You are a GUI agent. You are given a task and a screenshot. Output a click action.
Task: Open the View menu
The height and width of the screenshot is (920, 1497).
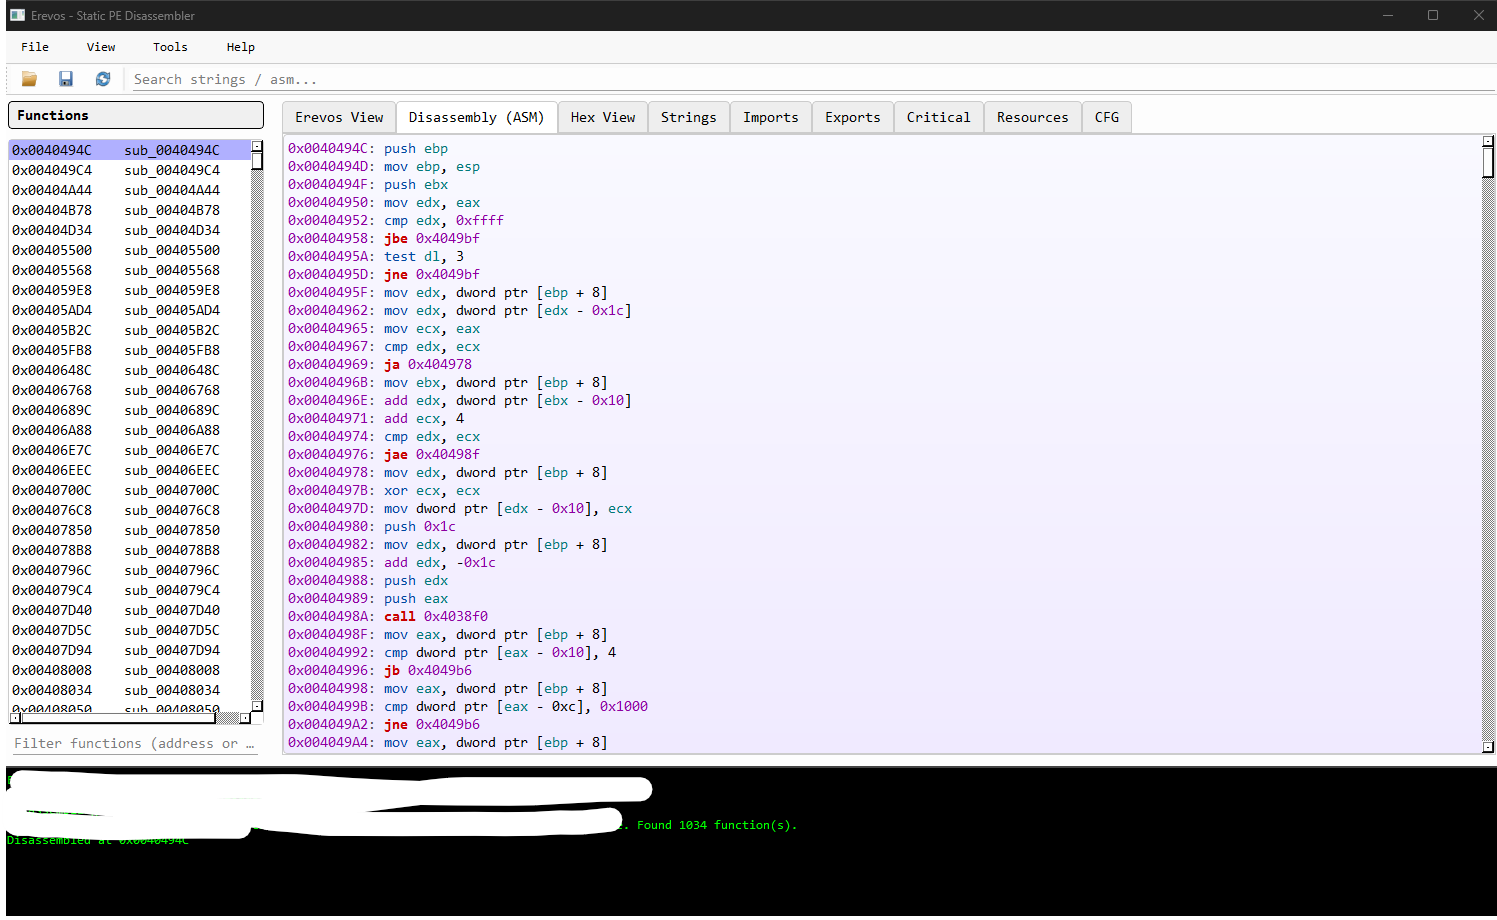tap(101, 47)
